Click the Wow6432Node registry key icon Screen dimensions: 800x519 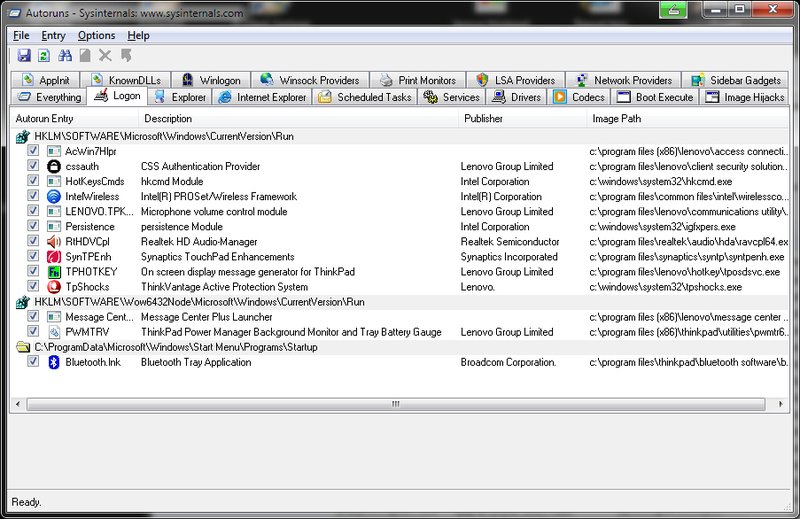pos(23,302)
